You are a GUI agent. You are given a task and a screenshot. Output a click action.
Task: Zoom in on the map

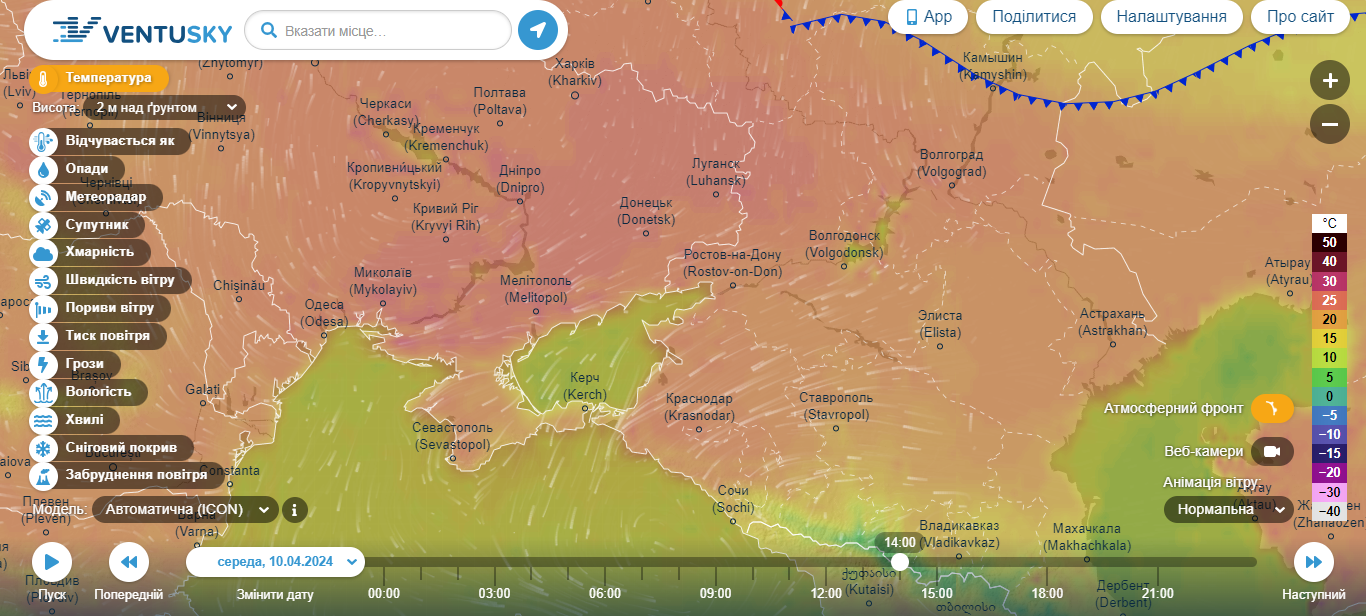1329,81
